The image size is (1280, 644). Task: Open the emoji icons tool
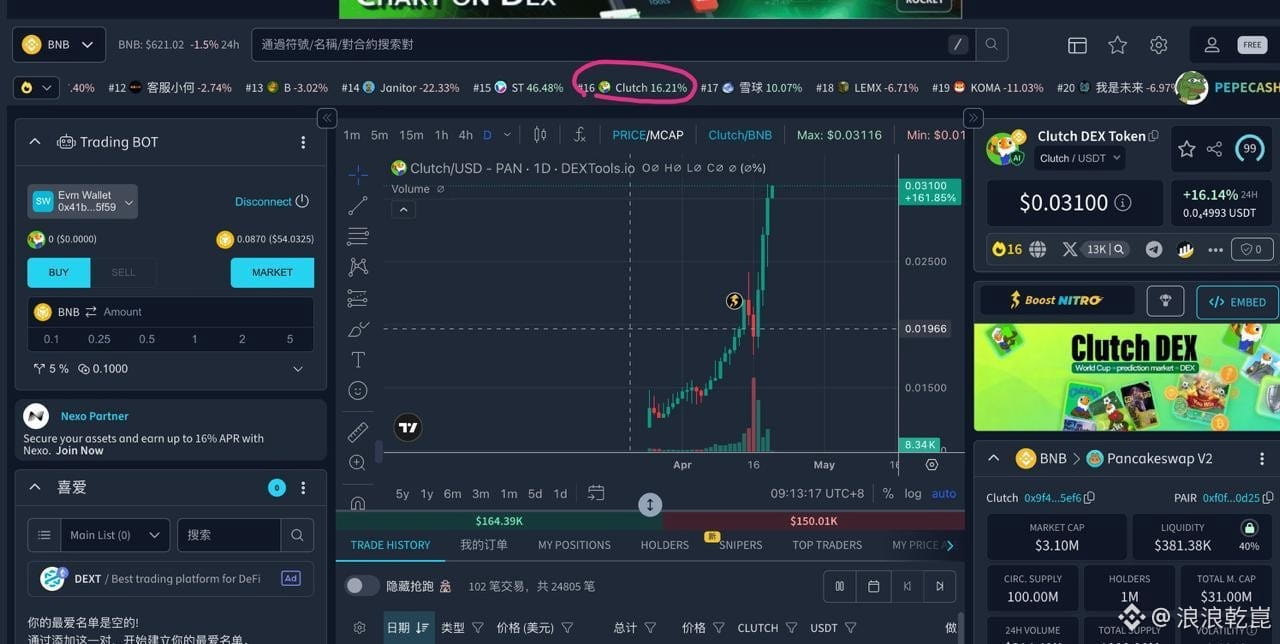pyautogui.click(x=358, y=391)
